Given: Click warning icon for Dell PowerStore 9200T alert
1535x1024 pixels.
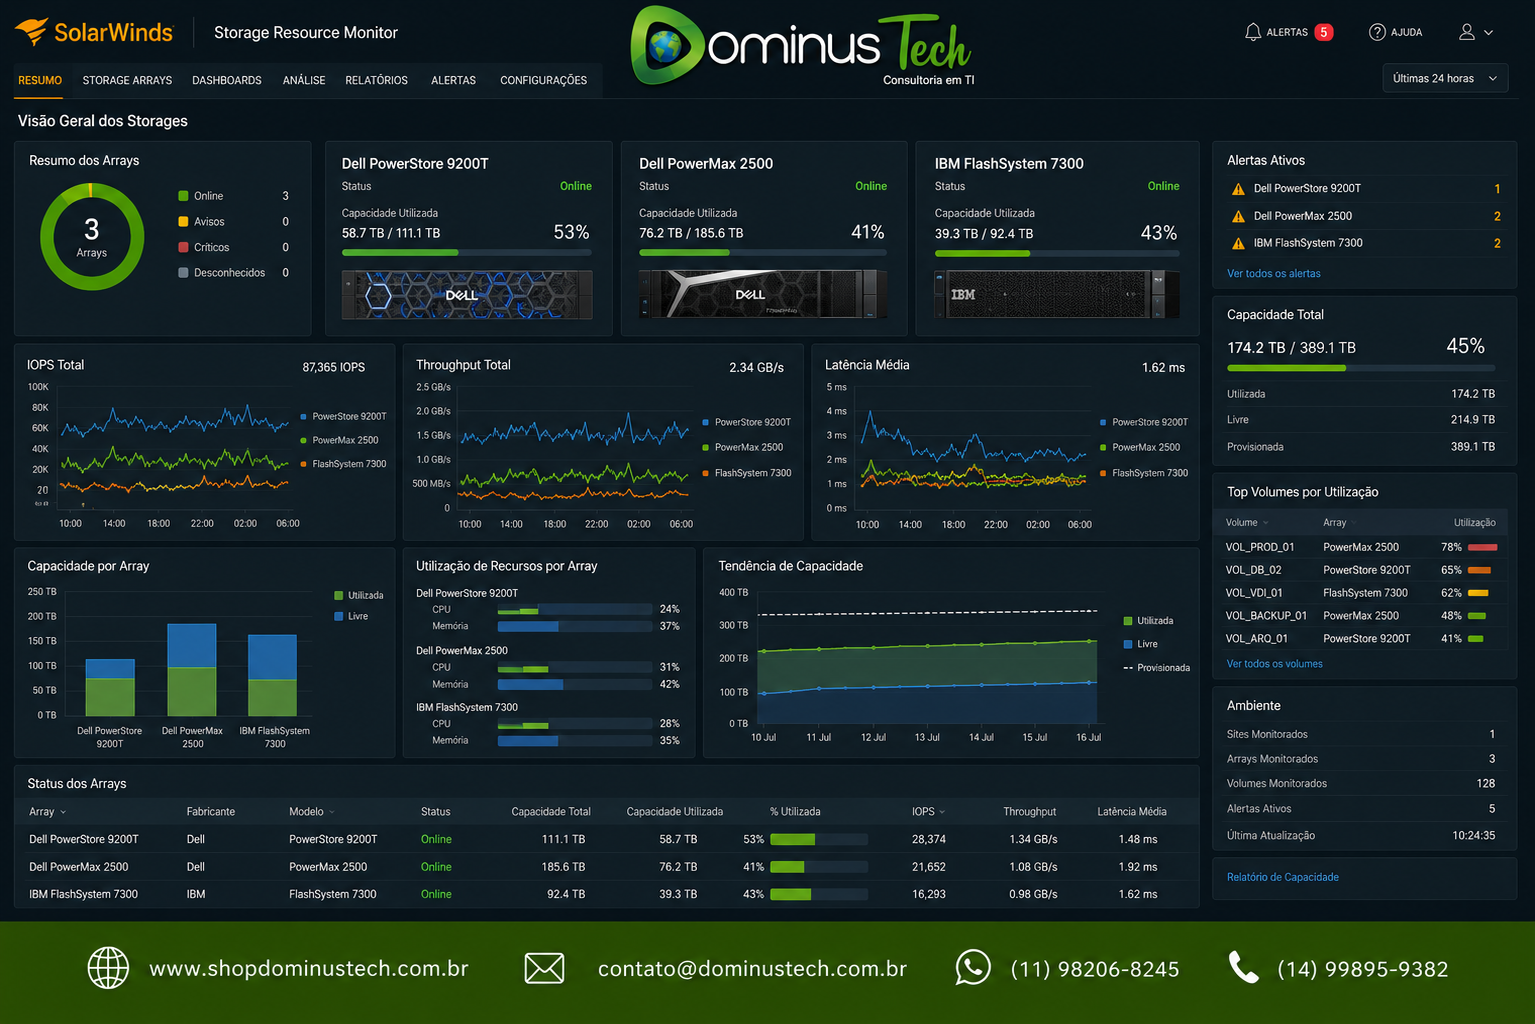Looking at the screenshot, I should (1238, 189).
